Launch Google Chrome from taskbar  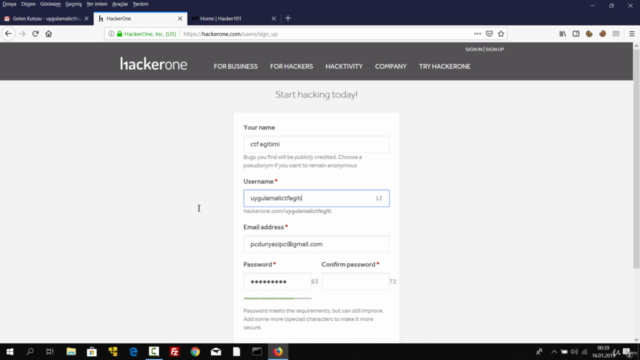pyautogui.click(x=195, y=351)
